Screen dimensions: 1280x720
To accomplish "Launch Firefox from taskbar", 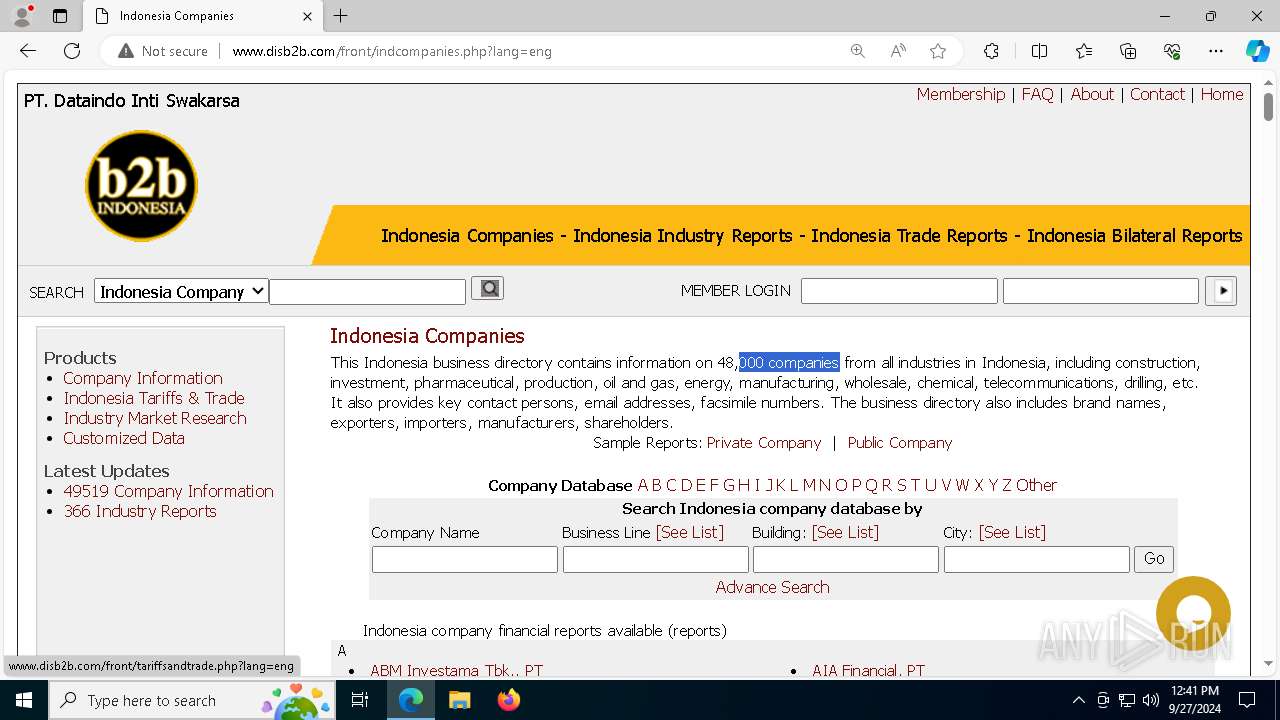I will [508, 700].
